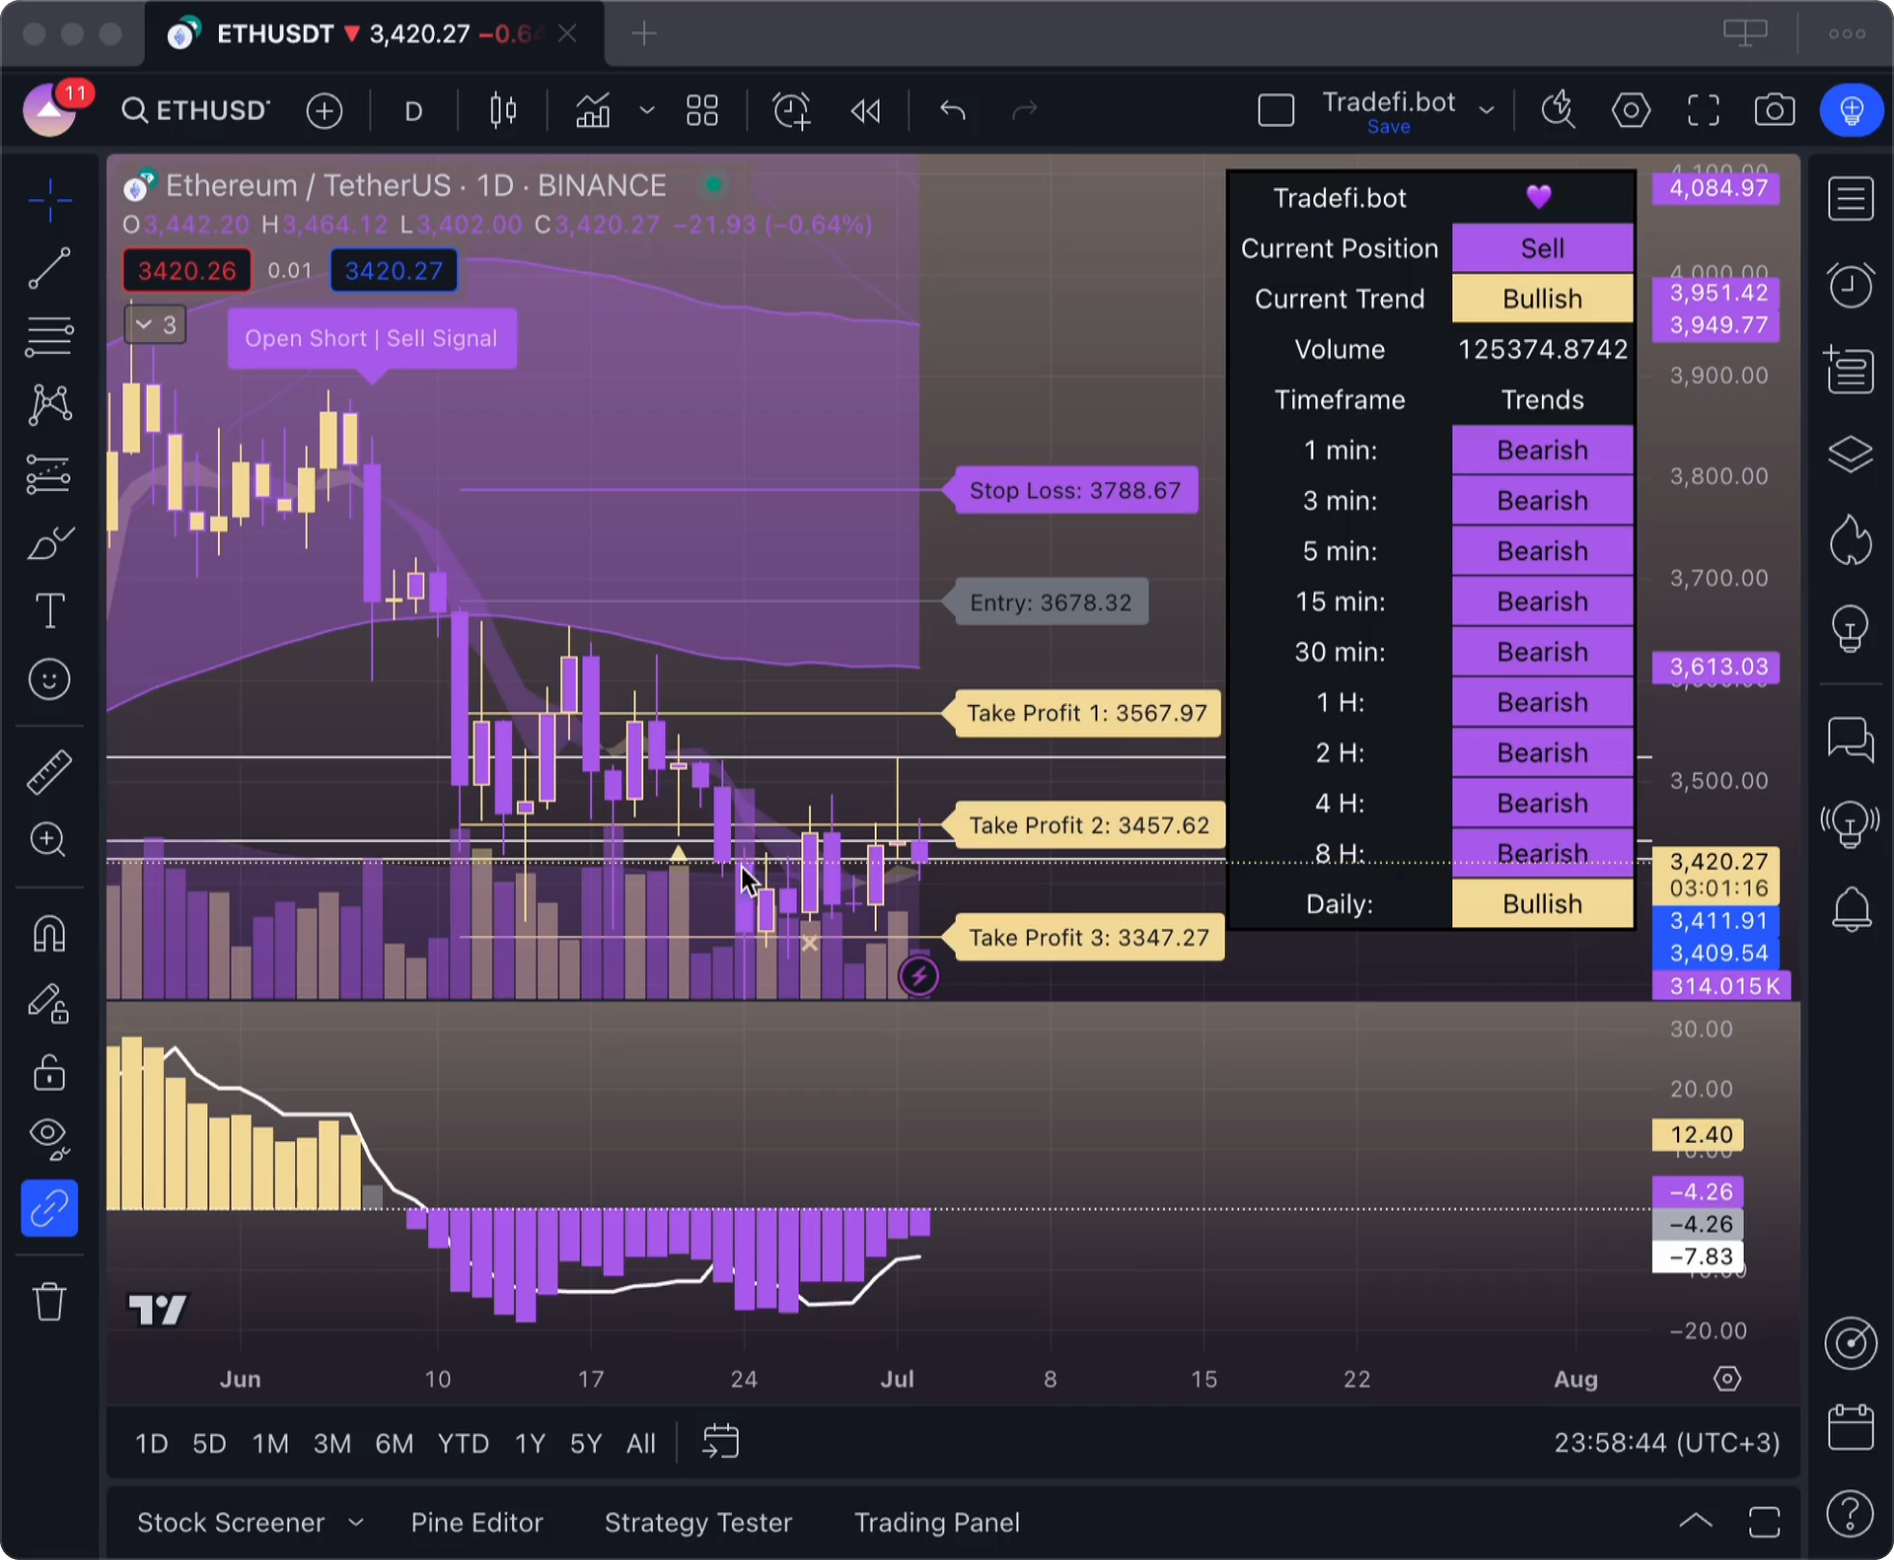Enter fullscreen mode
This screenshot has width=1894, height=1560.
(1704, 110)
